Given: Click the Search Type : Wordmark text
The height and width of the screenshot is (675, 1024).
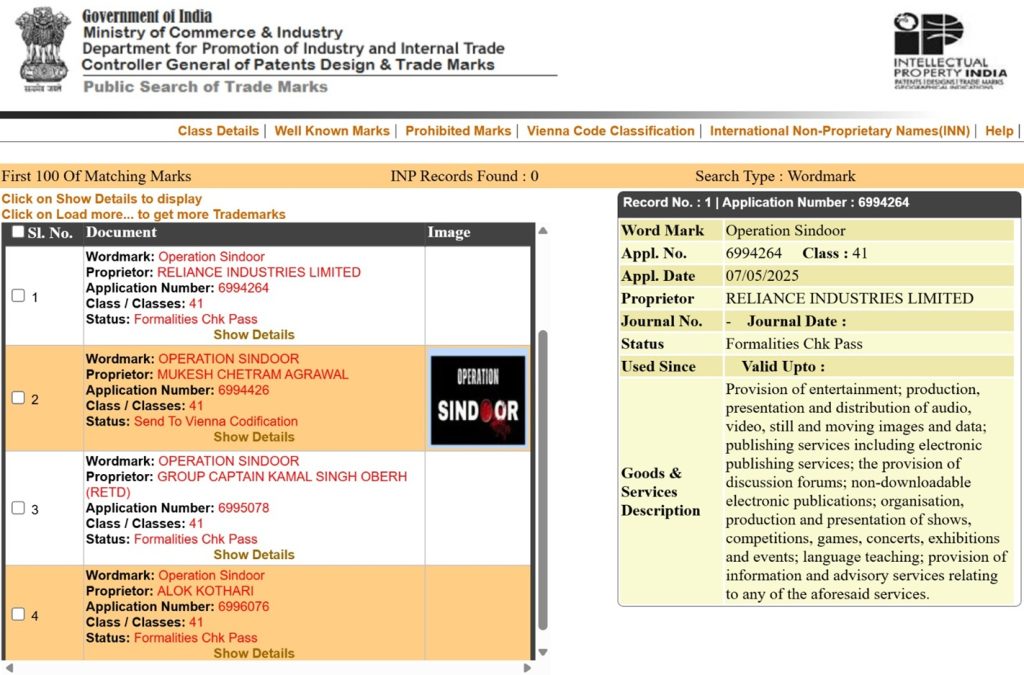Looking at the screenshot, I should coord(775,176).
